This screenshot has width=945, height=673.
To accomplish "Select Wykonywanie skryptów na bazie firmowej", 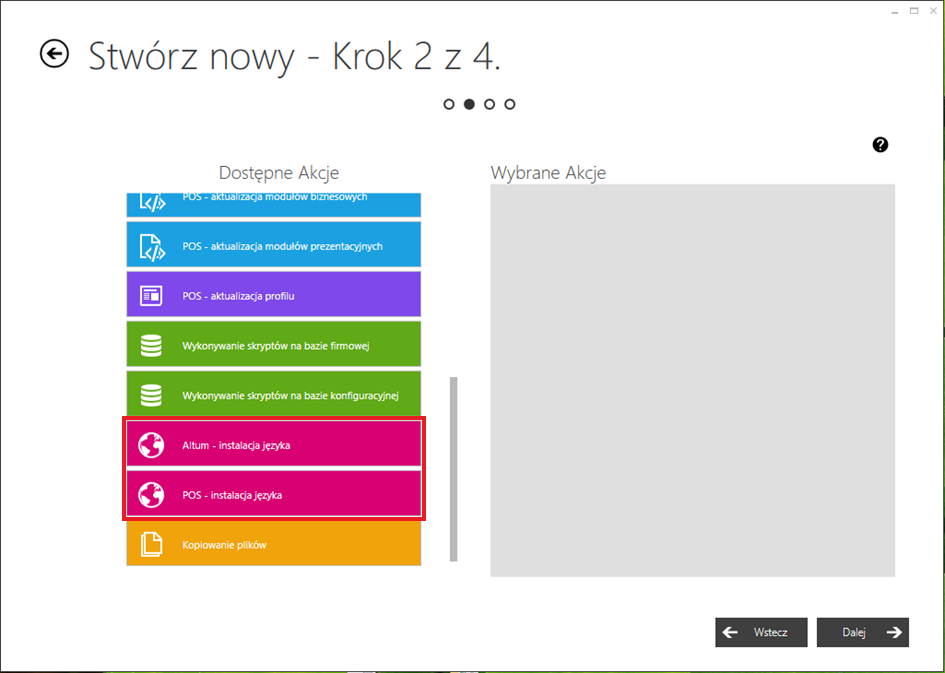I will [274, 344].
